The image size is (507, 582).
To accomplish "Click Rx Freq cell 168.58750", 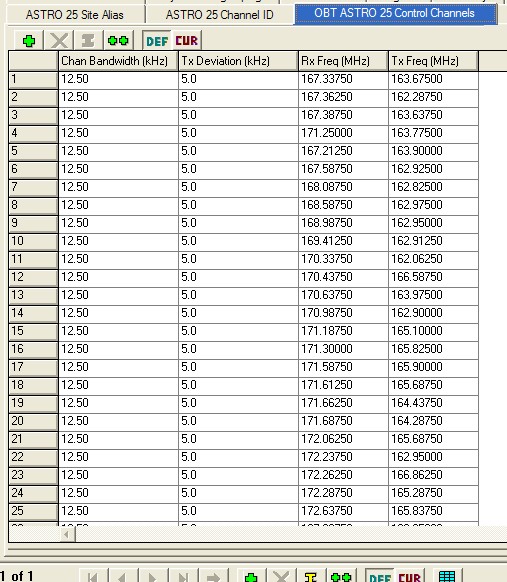I will (343, 206).
